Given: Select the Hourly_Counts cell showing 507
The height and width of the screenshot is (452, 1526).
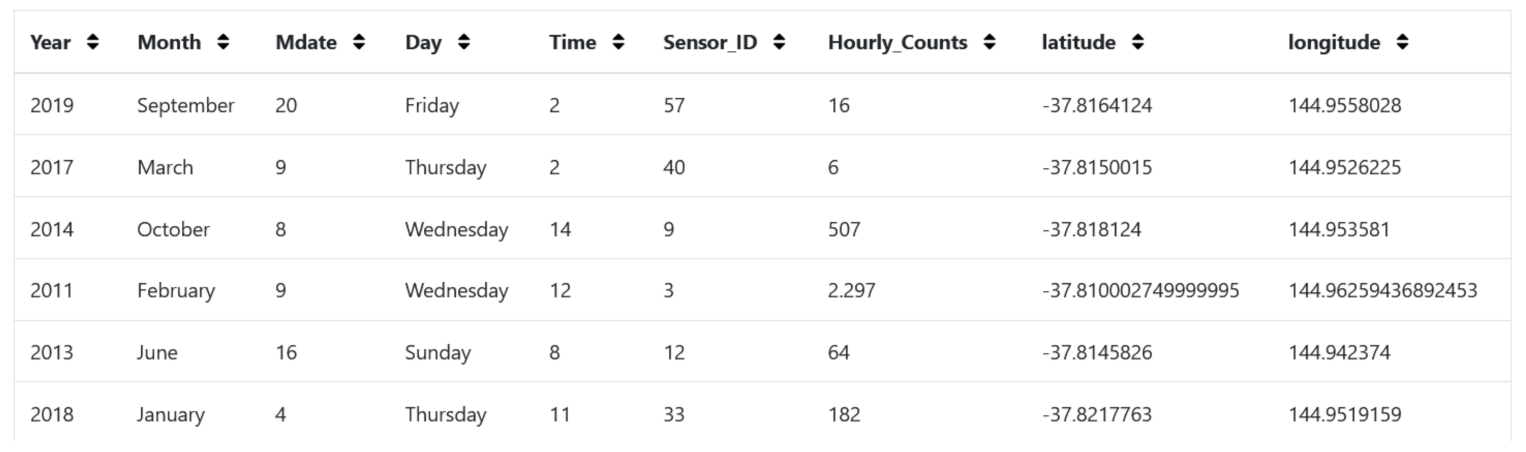Looking at the screenshot, I should [843, 229].
